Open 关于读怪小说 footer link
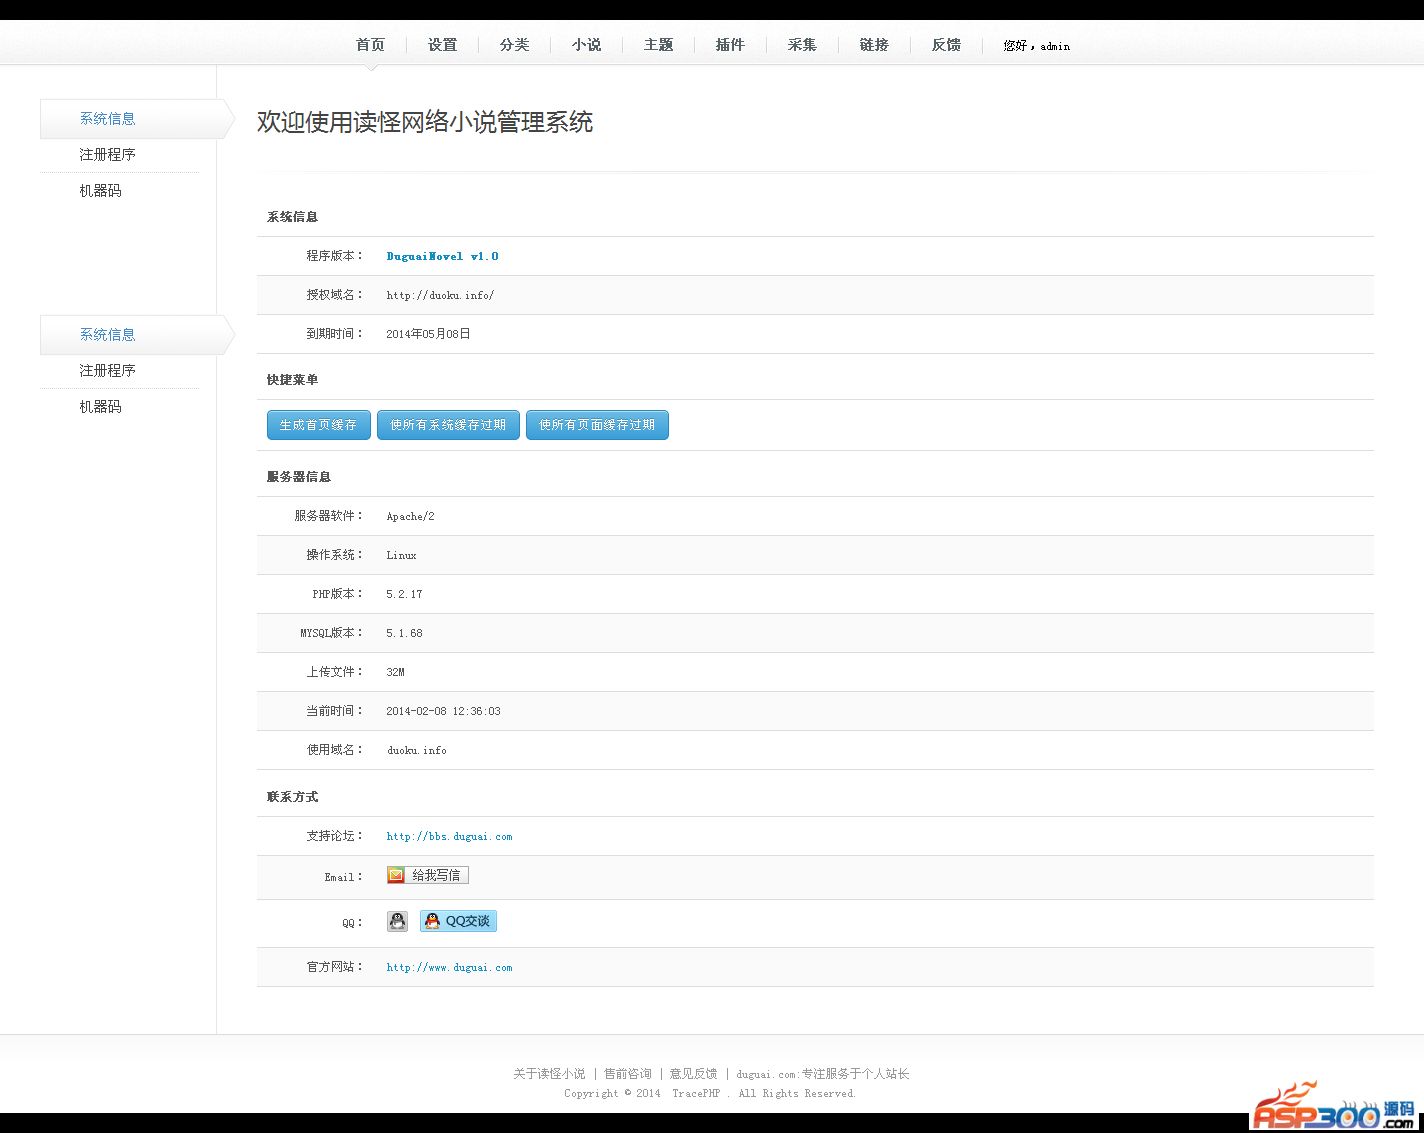The width and height of the screenshot is (1424, 1133). coord(549,1074)
